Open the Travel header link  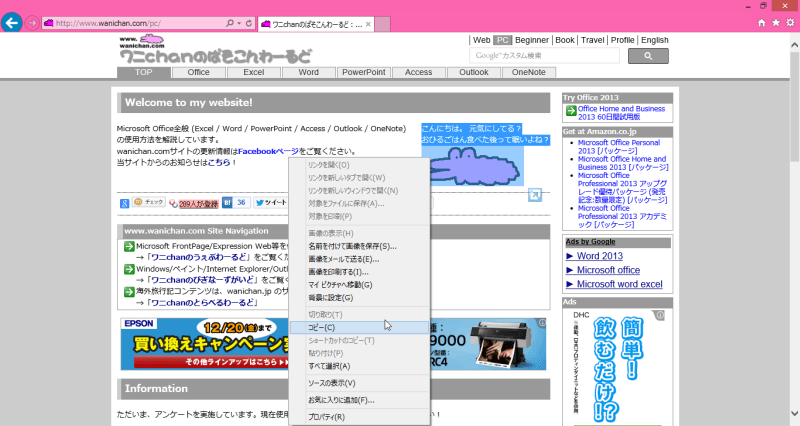tap(592, 40)
